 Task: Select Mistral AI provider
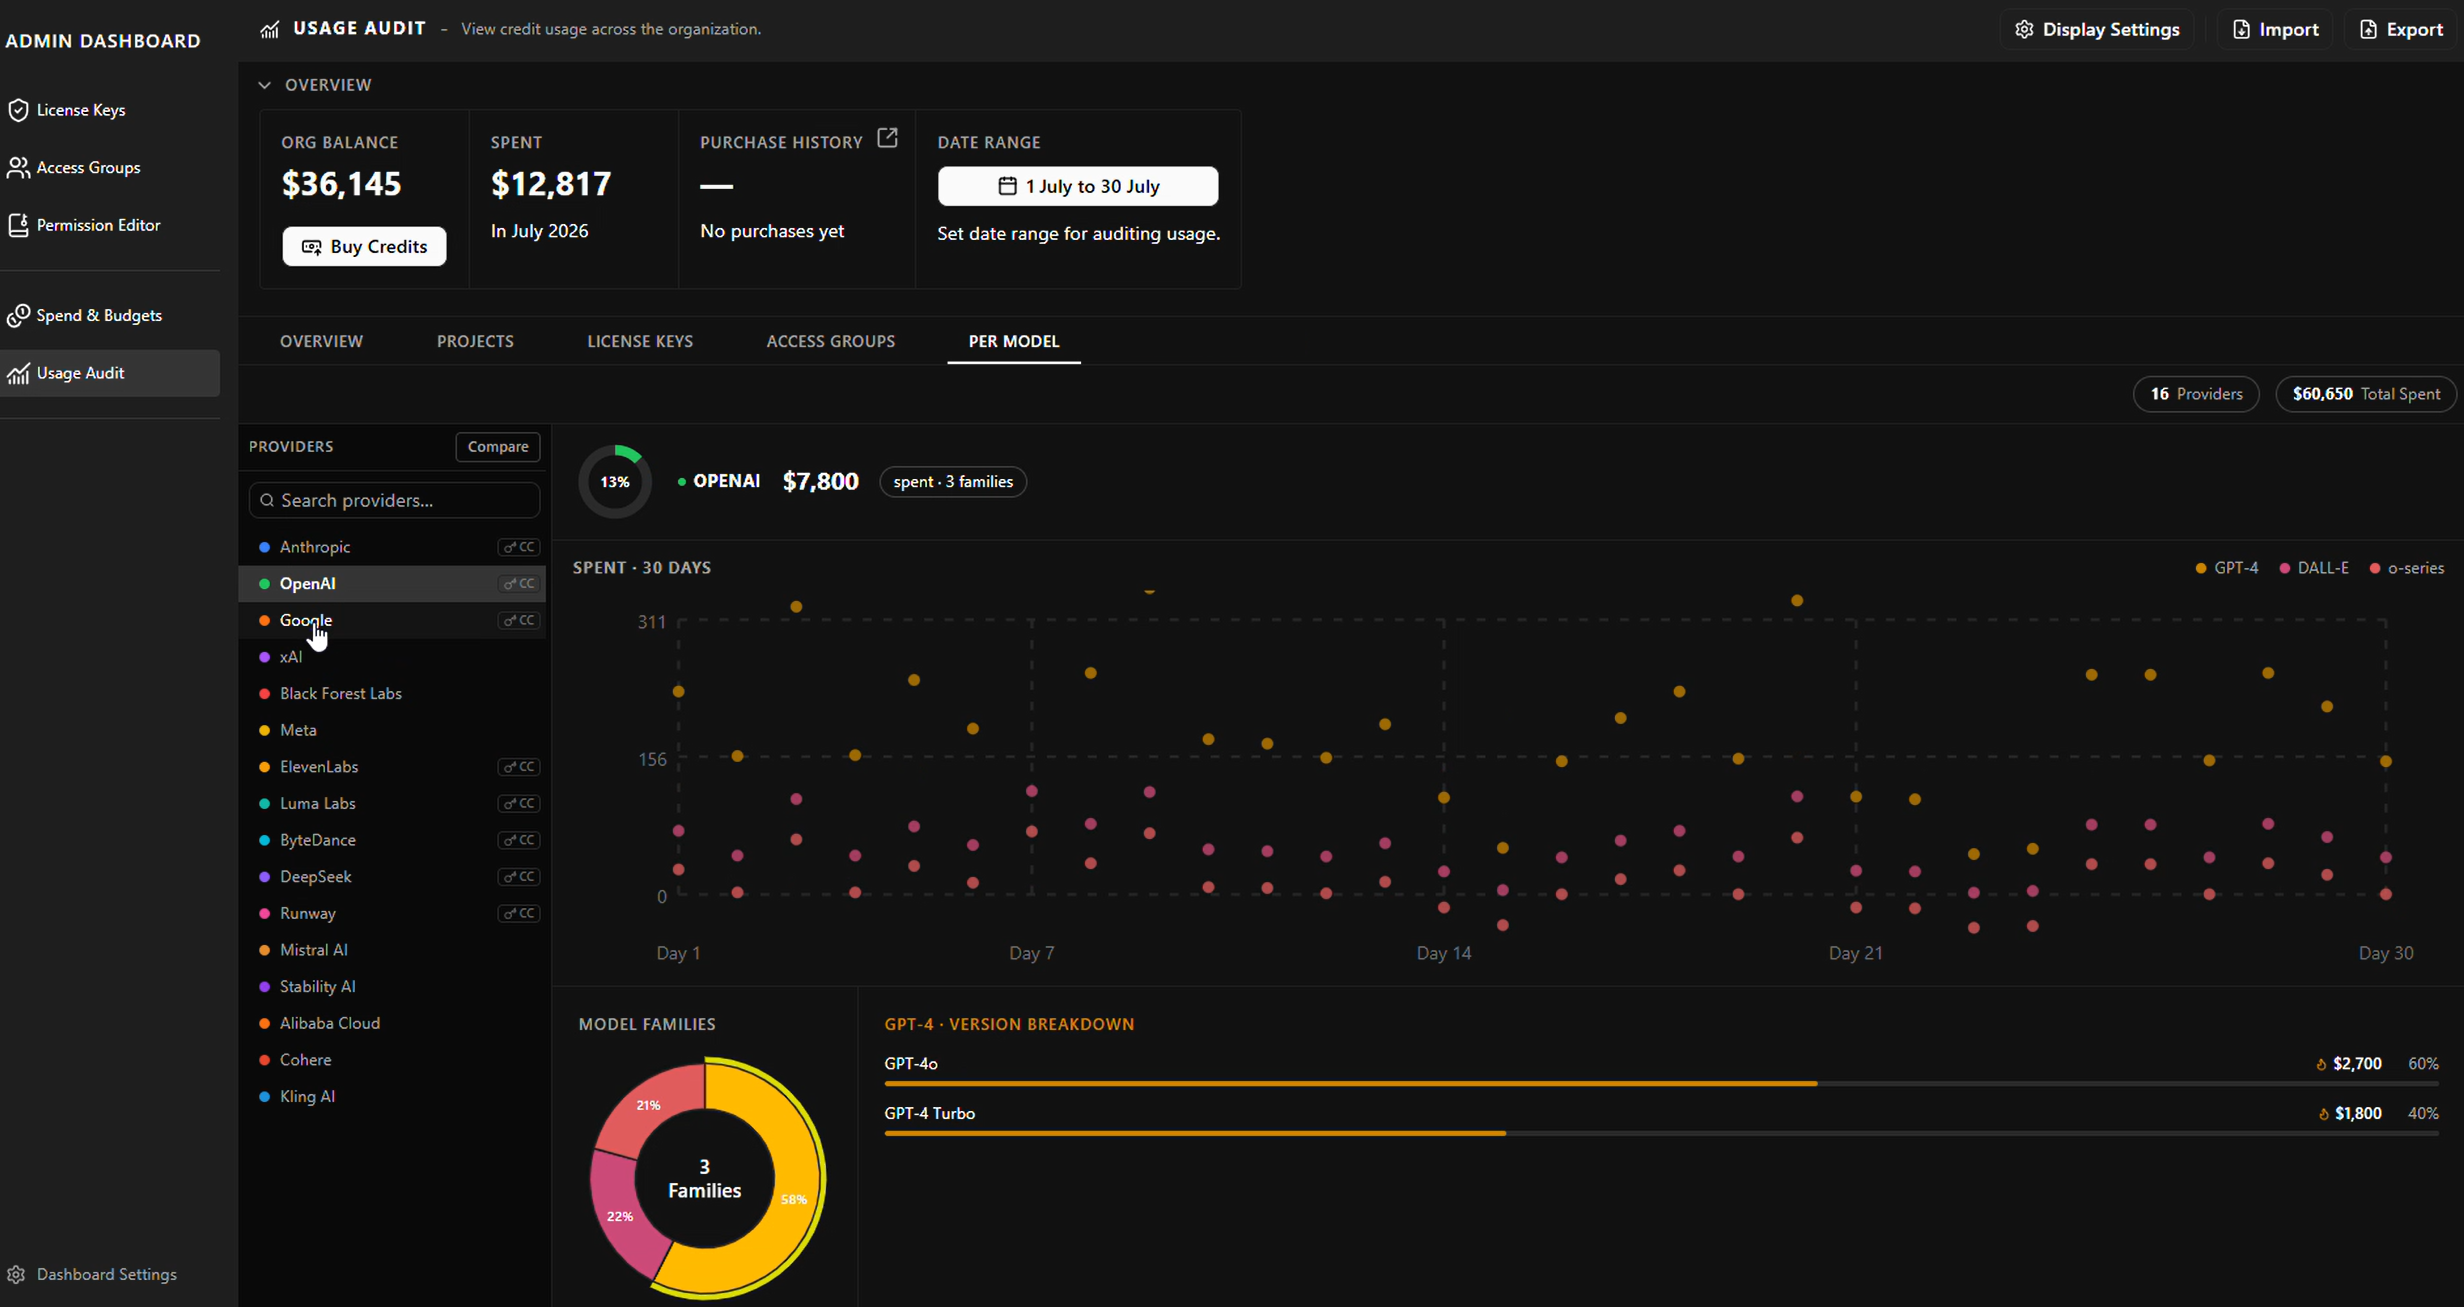click(x=392, y=950)
